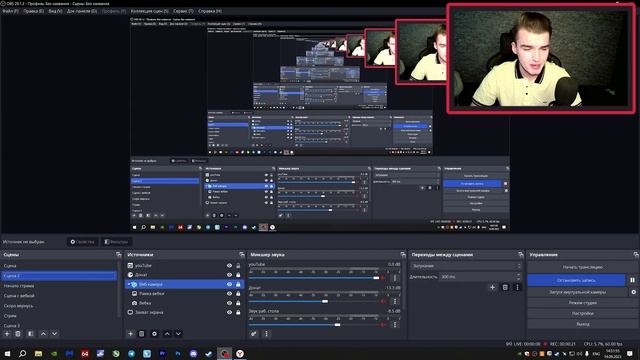
Task: Undock the Audio Mixer panel
Action: click(x=403, y=255)
